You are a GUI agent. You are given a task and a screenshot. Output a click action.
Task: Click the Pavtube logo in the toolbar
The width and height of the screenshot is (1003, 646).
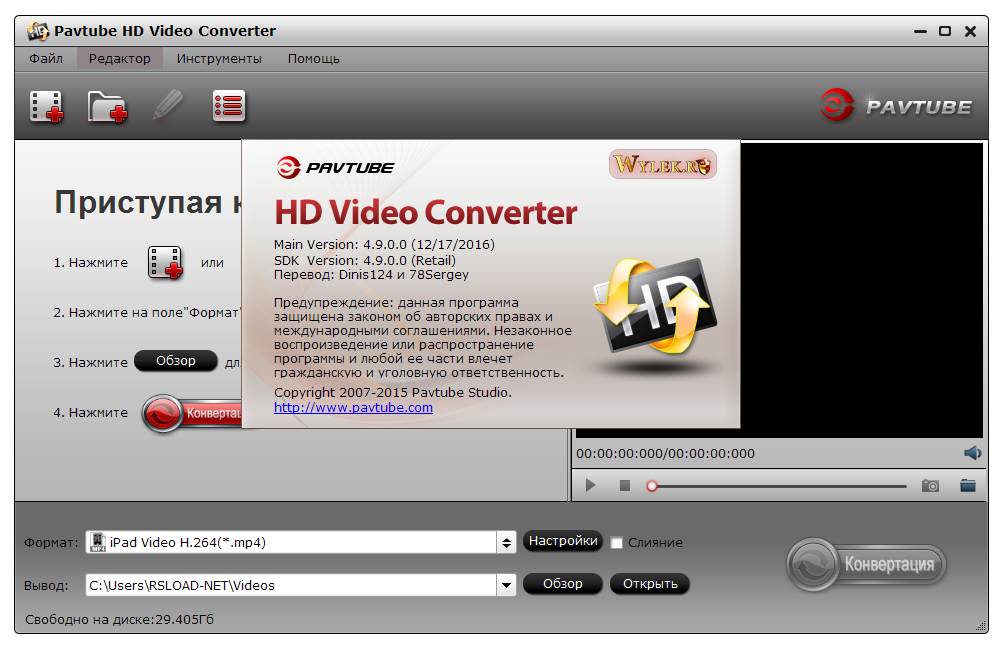tap(896, 105)
